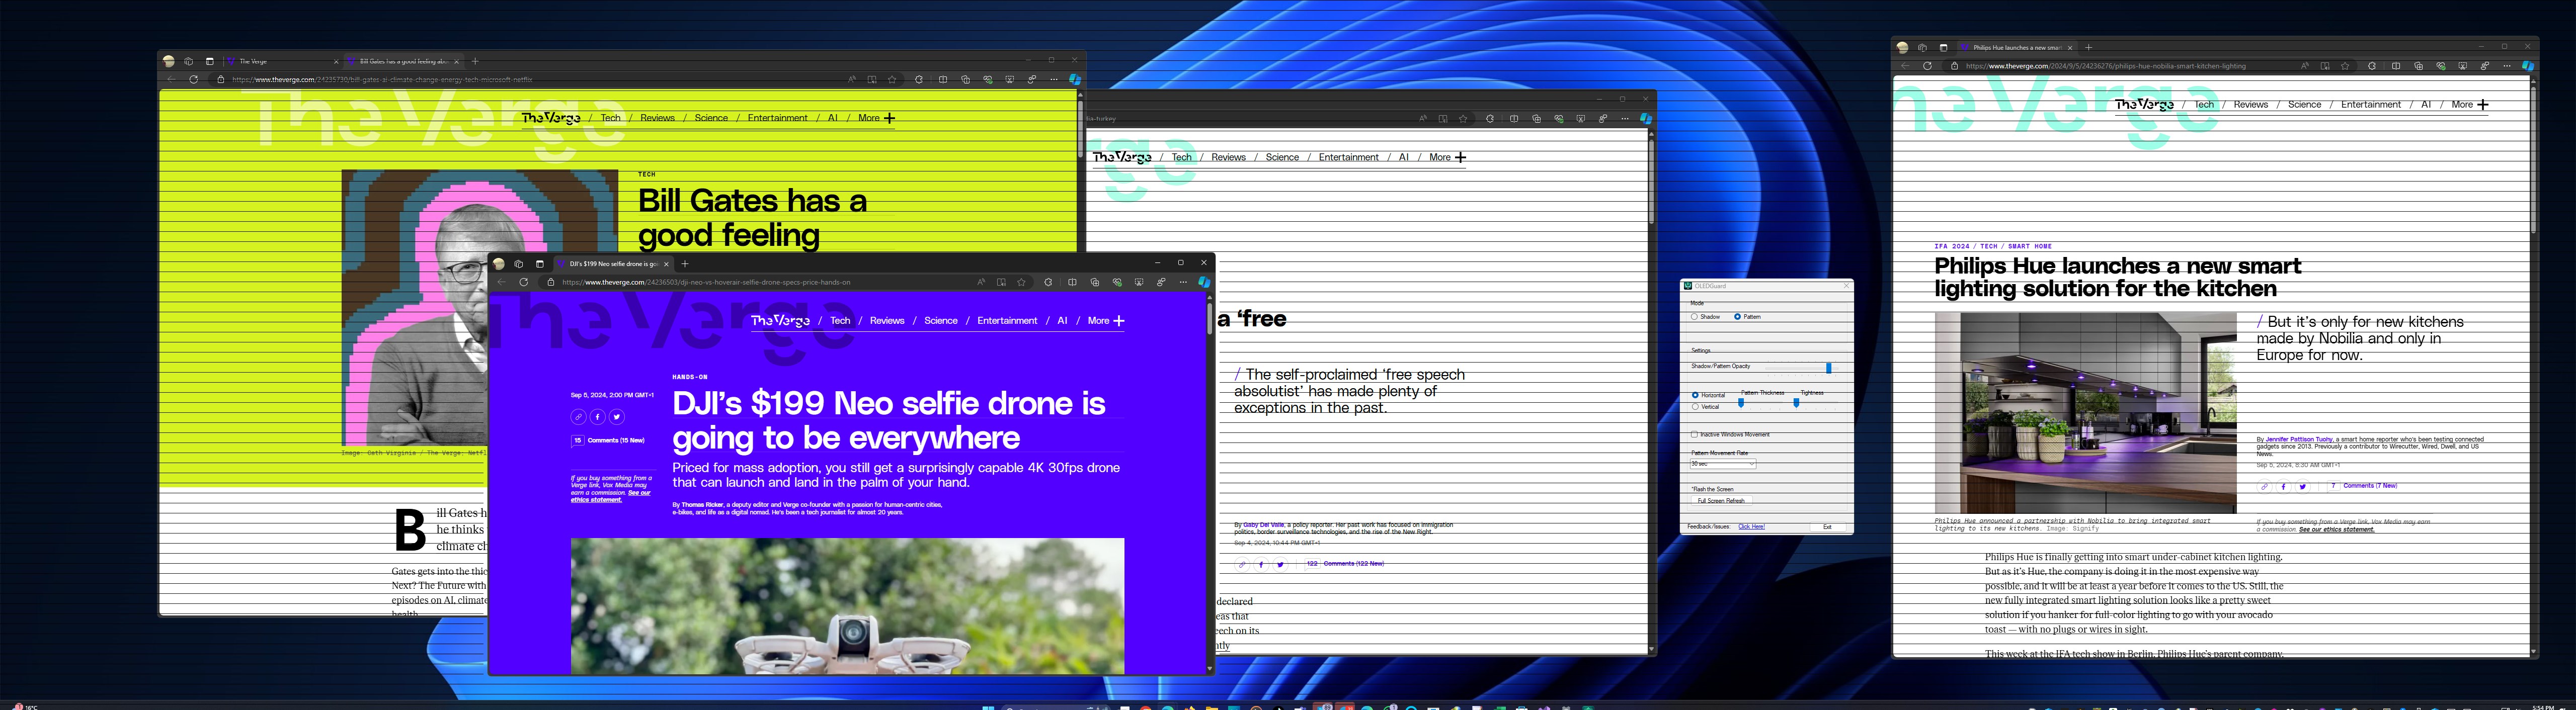Select Vertical pattern orientation

pos(1695,407)
